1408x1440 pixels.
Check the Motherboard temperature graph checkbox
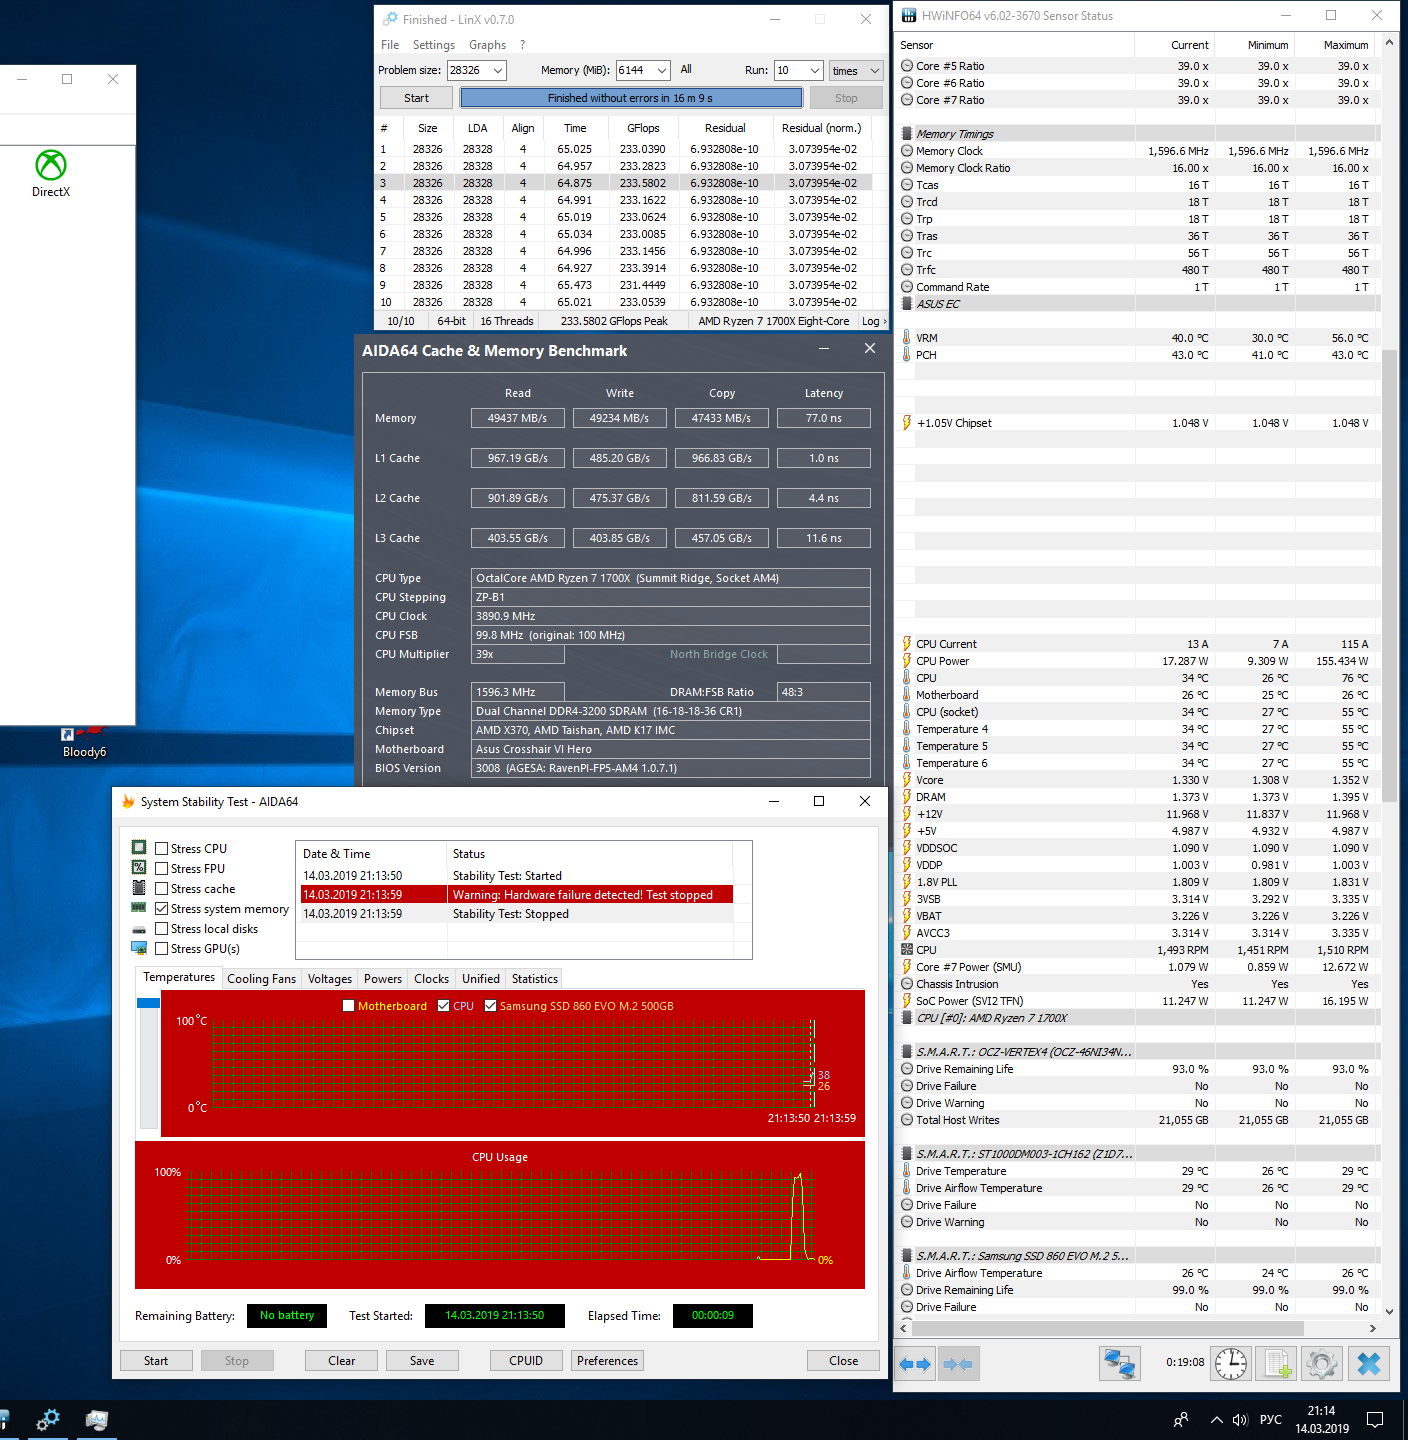(348, 1006)
